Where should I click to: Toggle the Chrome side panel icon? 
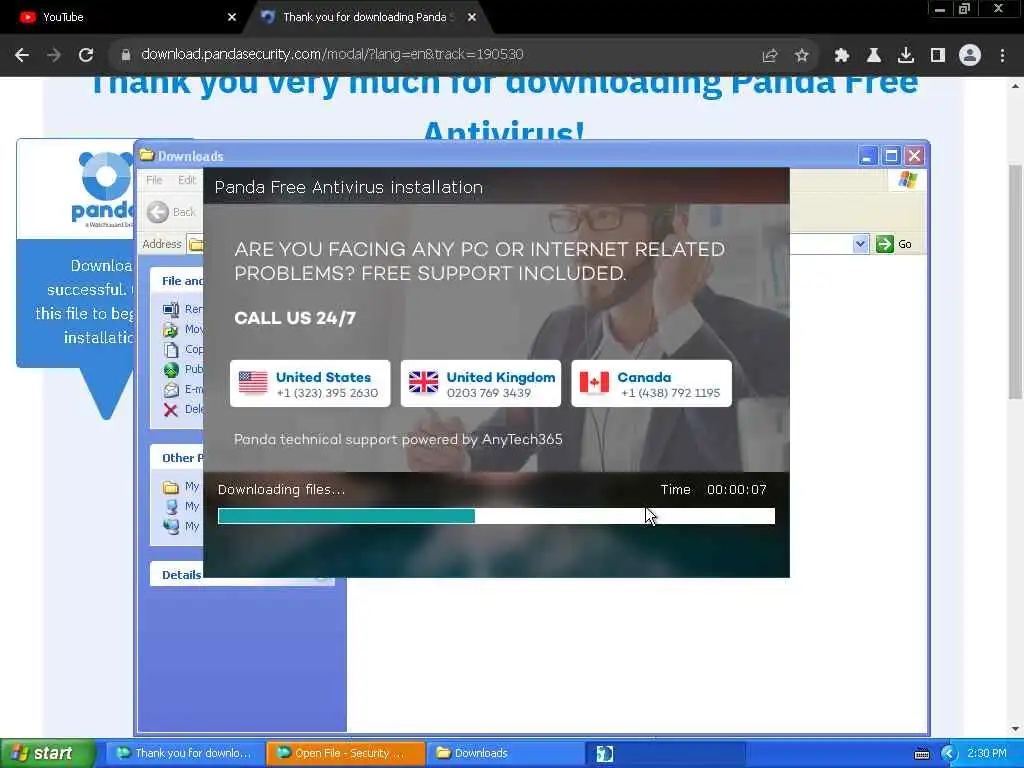938,56
